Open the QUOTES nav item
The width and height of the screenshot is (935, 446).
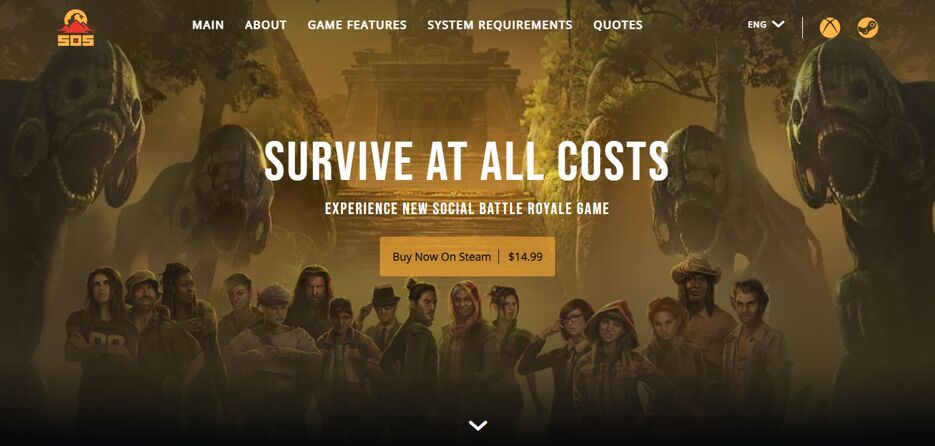[x=618, y=25]
